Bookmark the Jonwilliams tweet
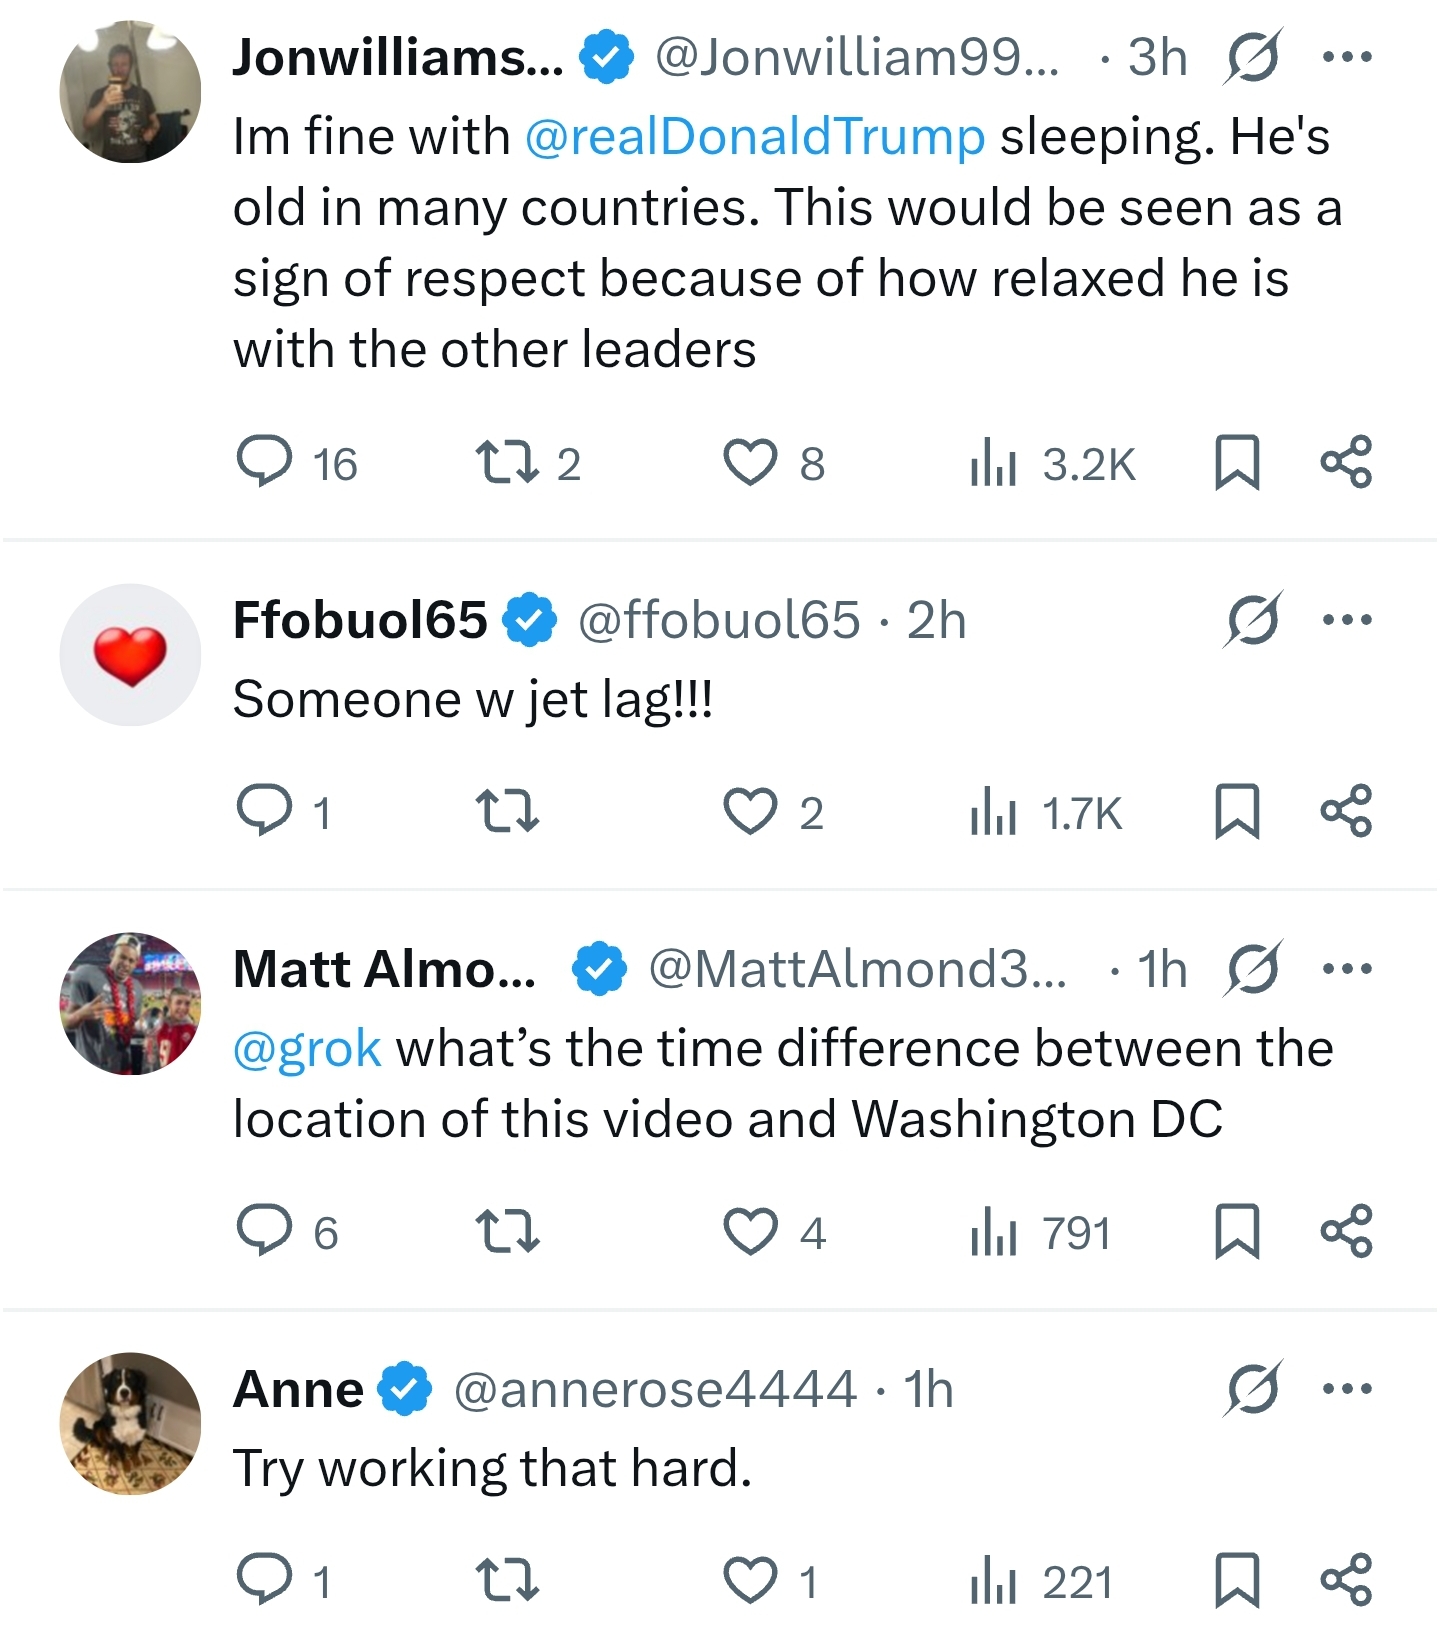1440x1641 pixels. point(1236,463)
